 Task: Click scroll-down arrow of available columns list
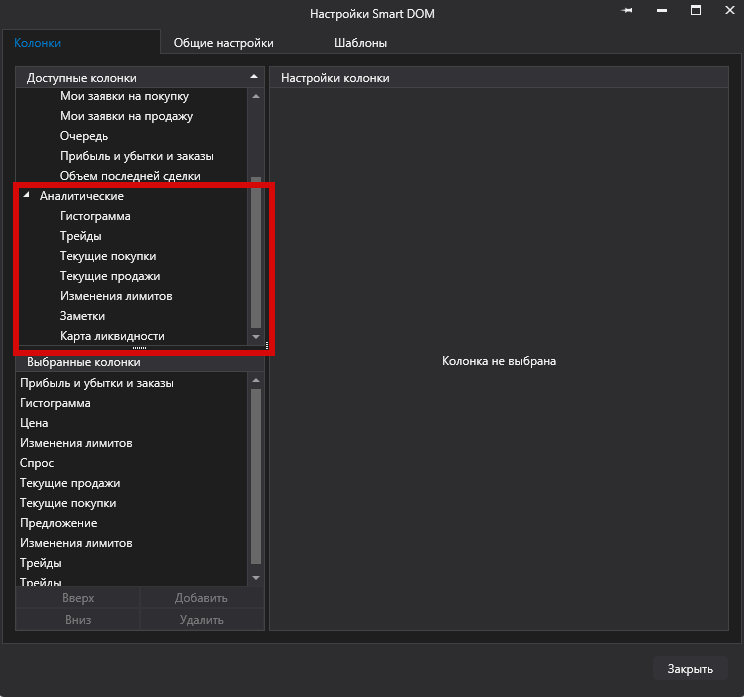pyautogui.click(x=256, y=336)
